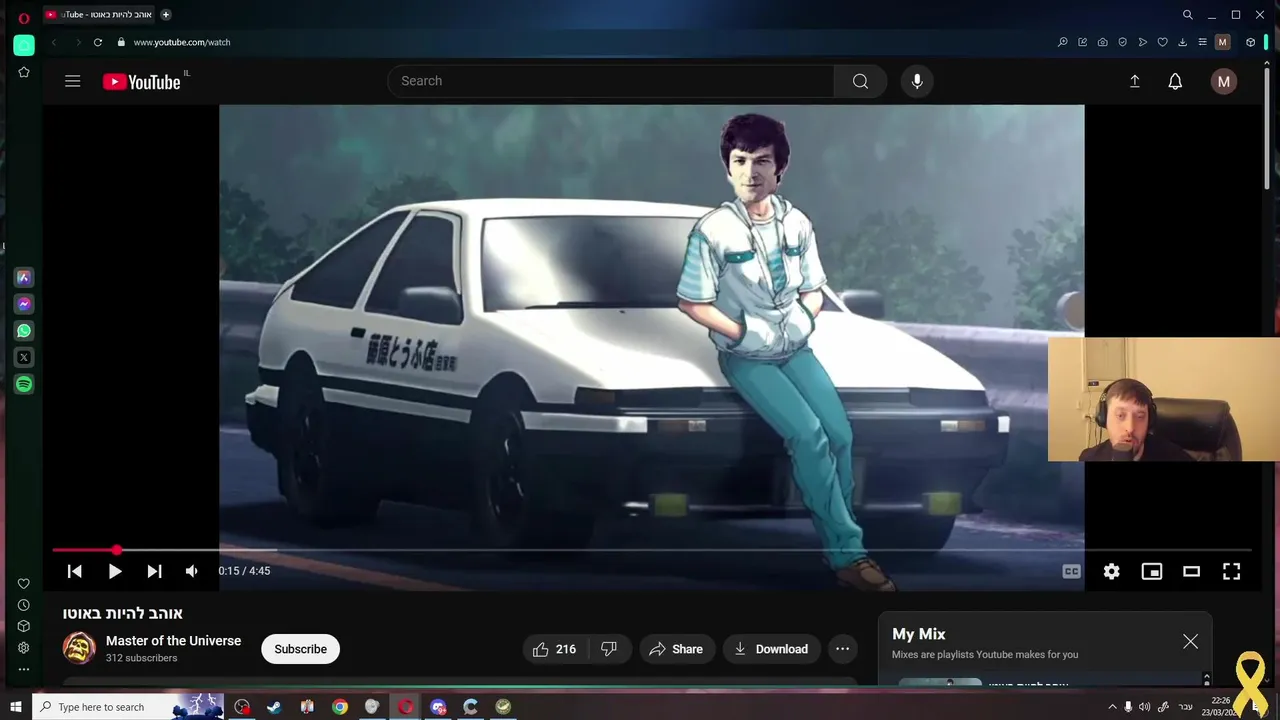Open Opera sidebar settings gear
1280x720 pixels.
click(x=24, y=647)
